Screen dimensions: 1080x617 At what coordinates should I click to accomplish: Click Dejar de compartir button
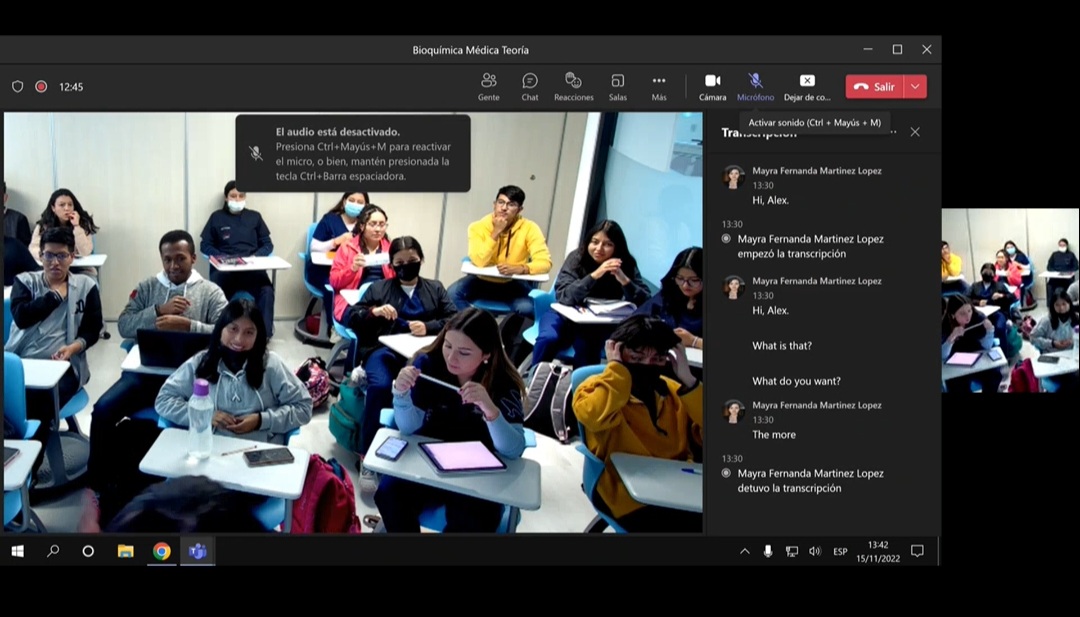[x=807, y=86]
